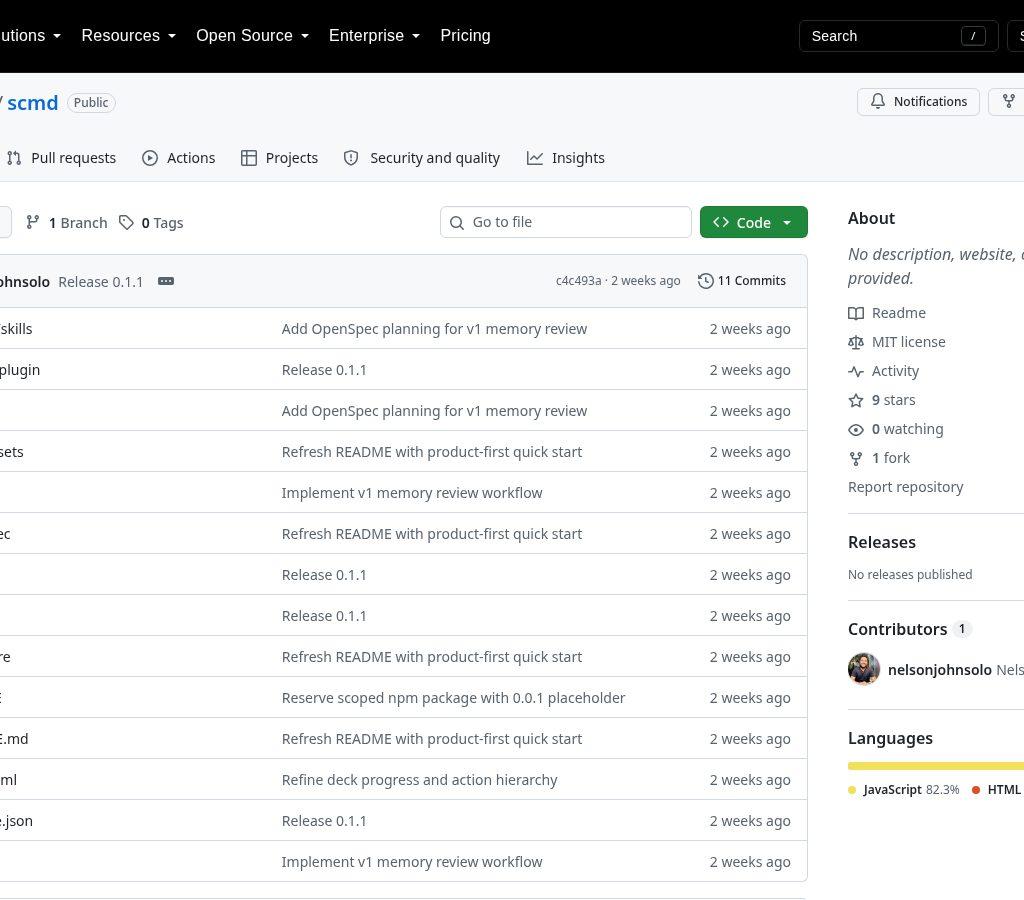The image size is (1024, 900).
Task: View the 0 Tags list
Action: (x=152, y=223)
